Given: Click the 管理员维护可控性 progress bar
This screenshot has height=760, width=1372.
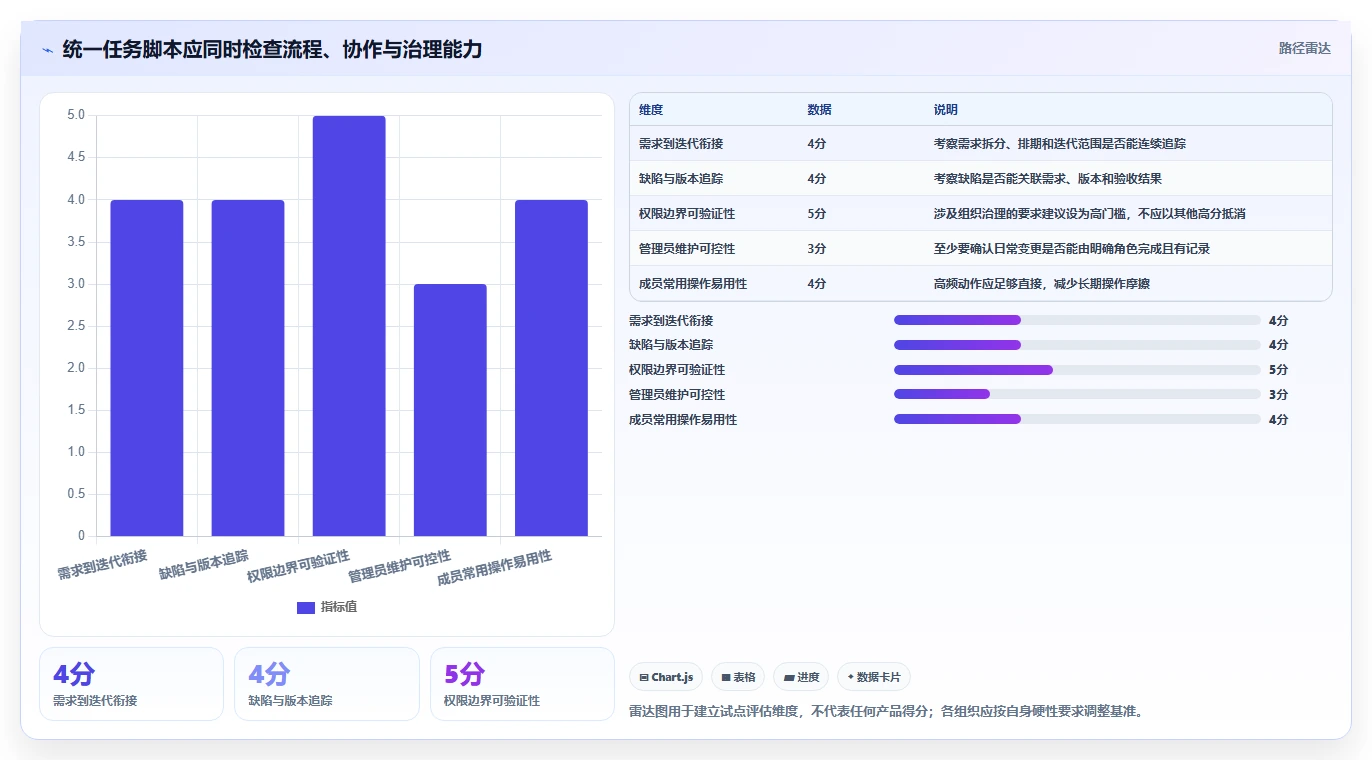Looking at the screenshot, I should pyautogui.click(x=1077, y=394).
